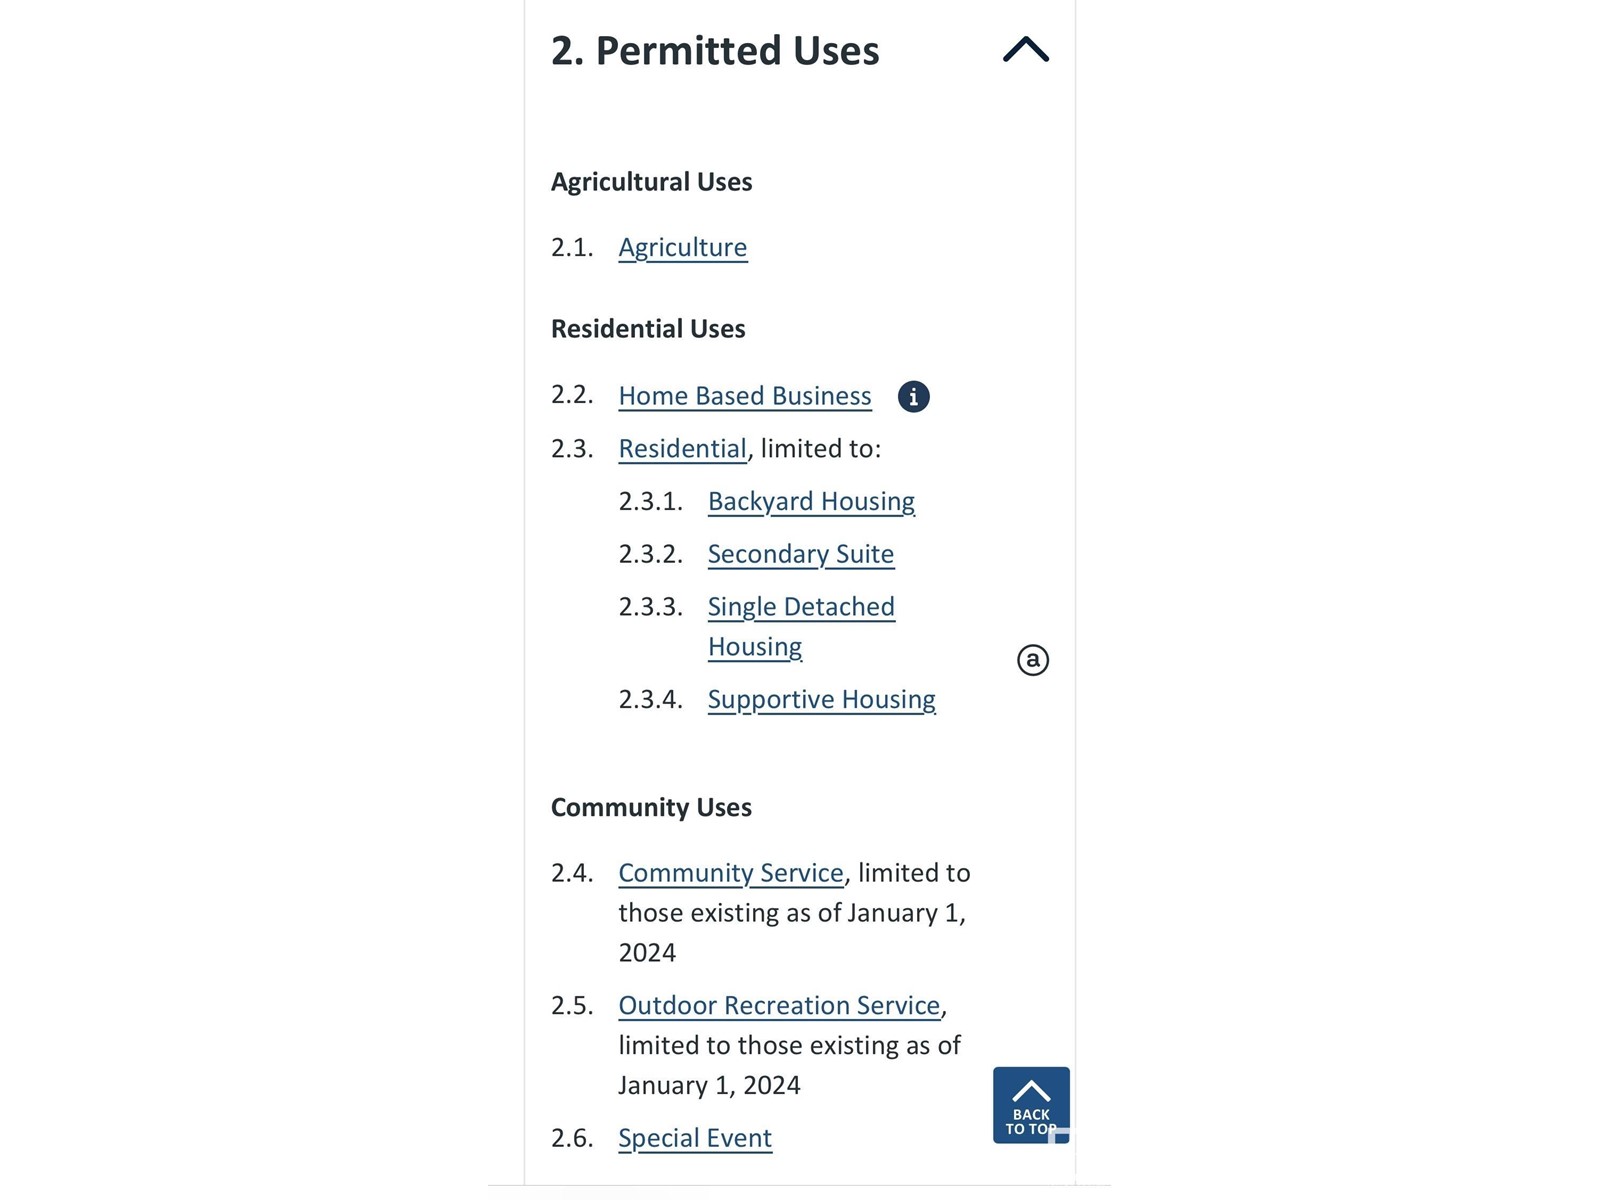Open the Single Detached Housing link
This screenshot has width=1600, height=1200.
(x=801, y=627)
